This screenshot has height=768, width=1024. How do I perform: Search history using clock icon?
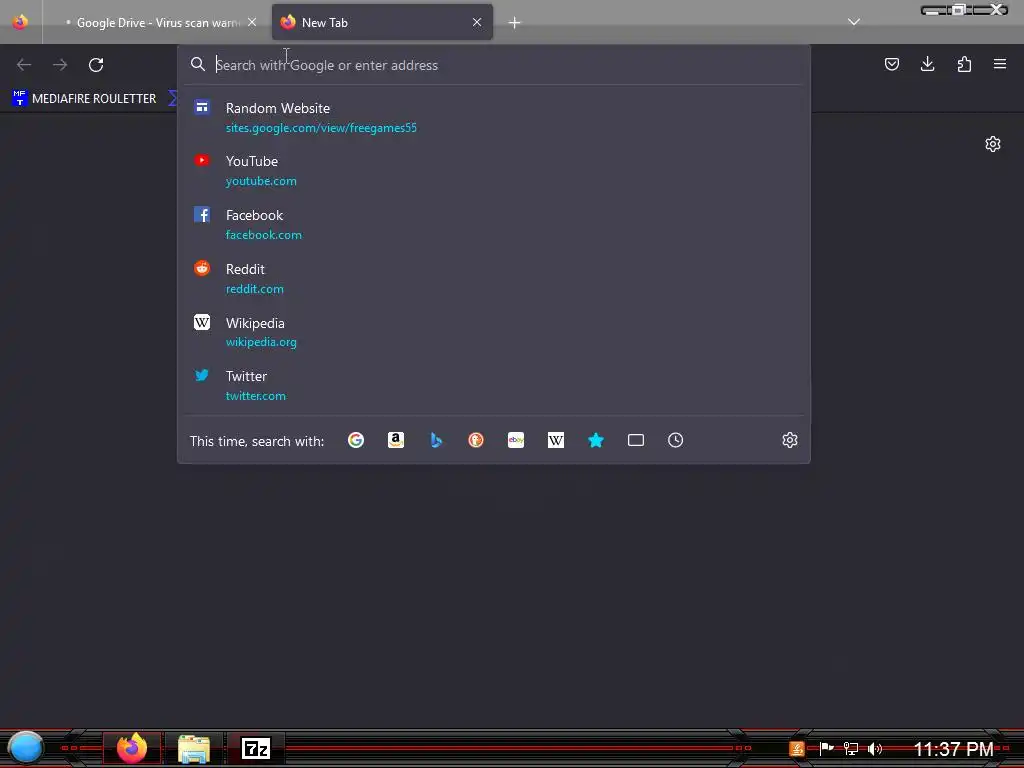[x=675, y=440]
